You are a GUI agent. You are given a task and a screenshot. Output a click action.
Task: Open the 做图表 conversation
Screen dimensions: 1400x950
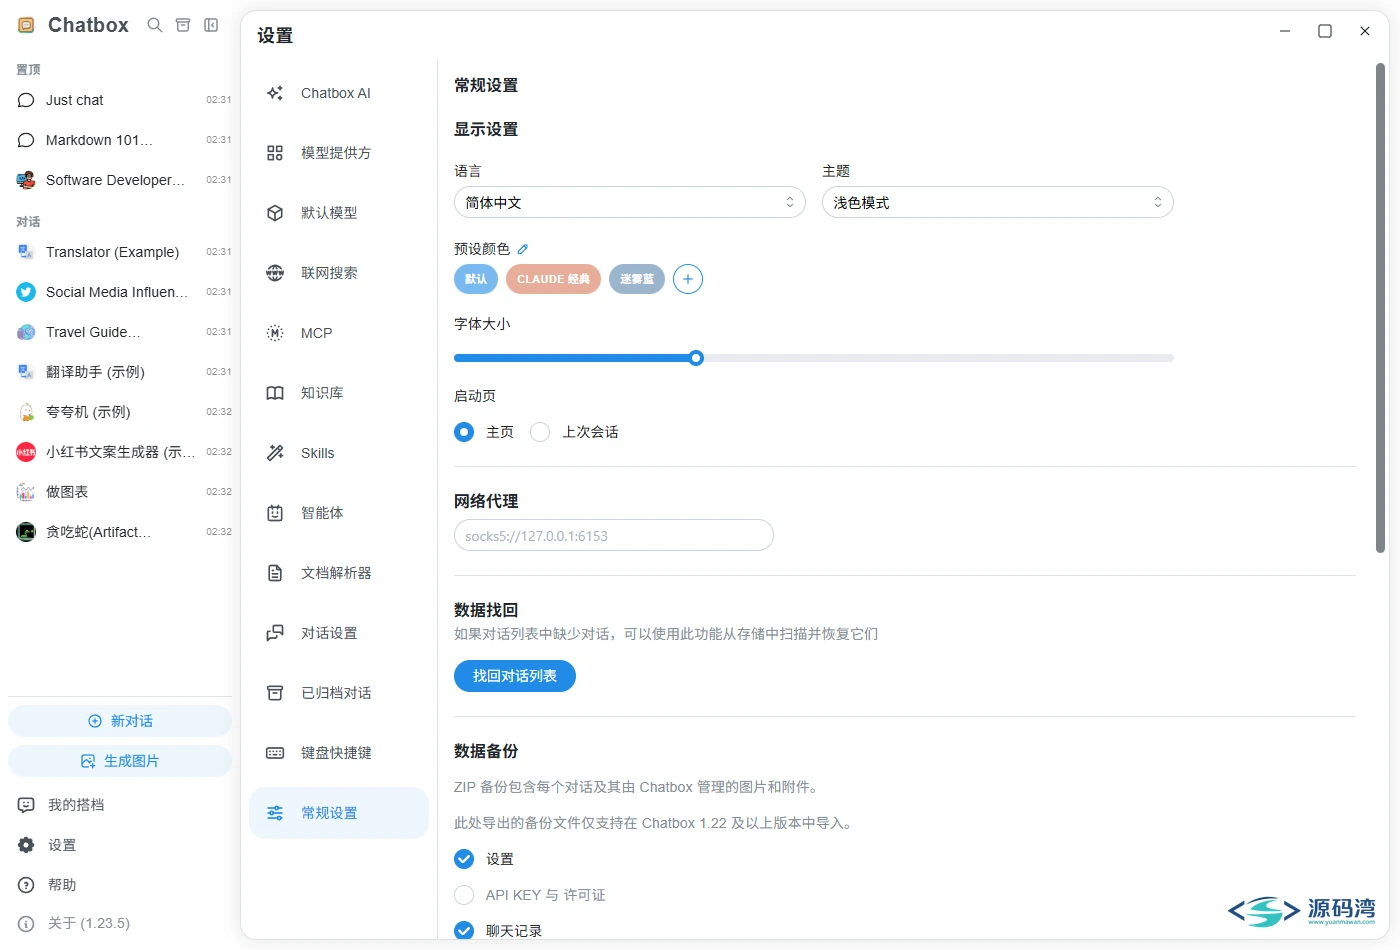point(120,492)
